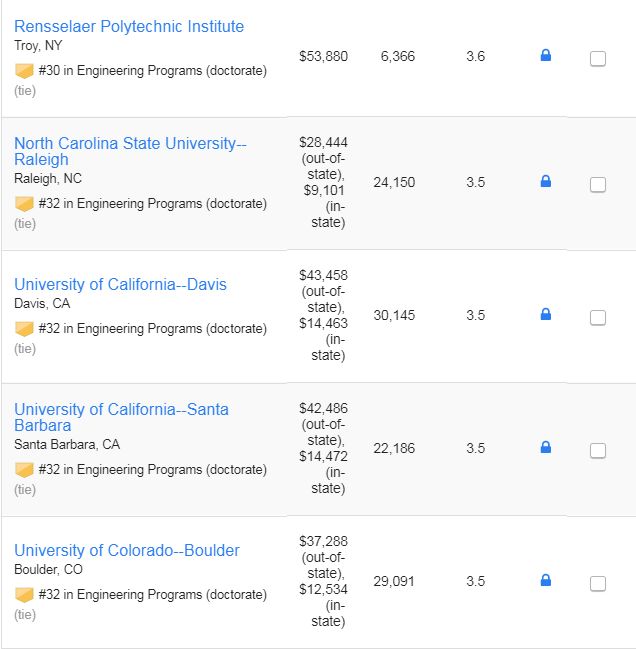Click ranking badge icon for Rensselaer Polytechnic

(x=24, y=71)
